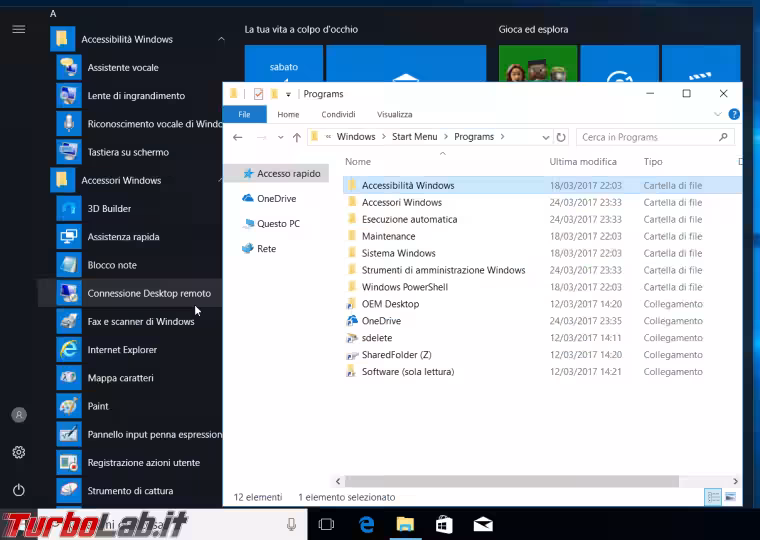Click the Cortana microphone icon
This screenshot has height=540, width=760.
tap(291, 524)
